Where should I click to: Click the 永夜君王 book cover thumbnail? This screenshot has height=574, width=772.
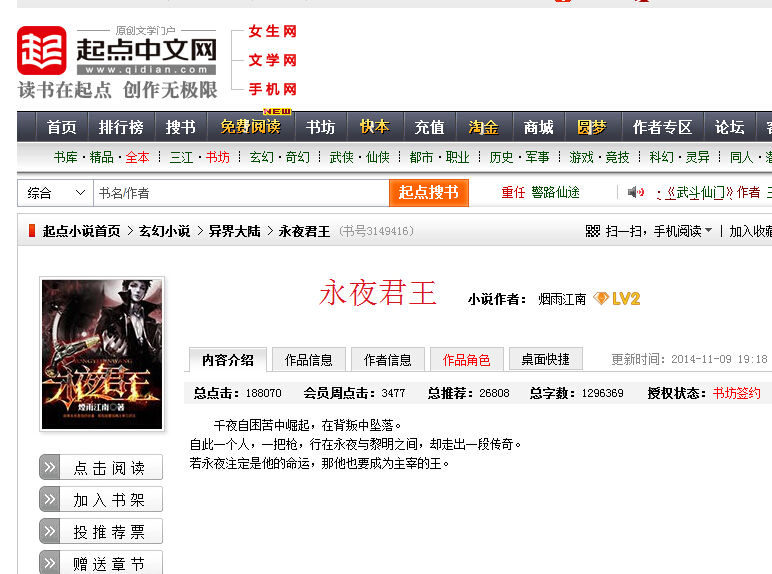[102, 354]
